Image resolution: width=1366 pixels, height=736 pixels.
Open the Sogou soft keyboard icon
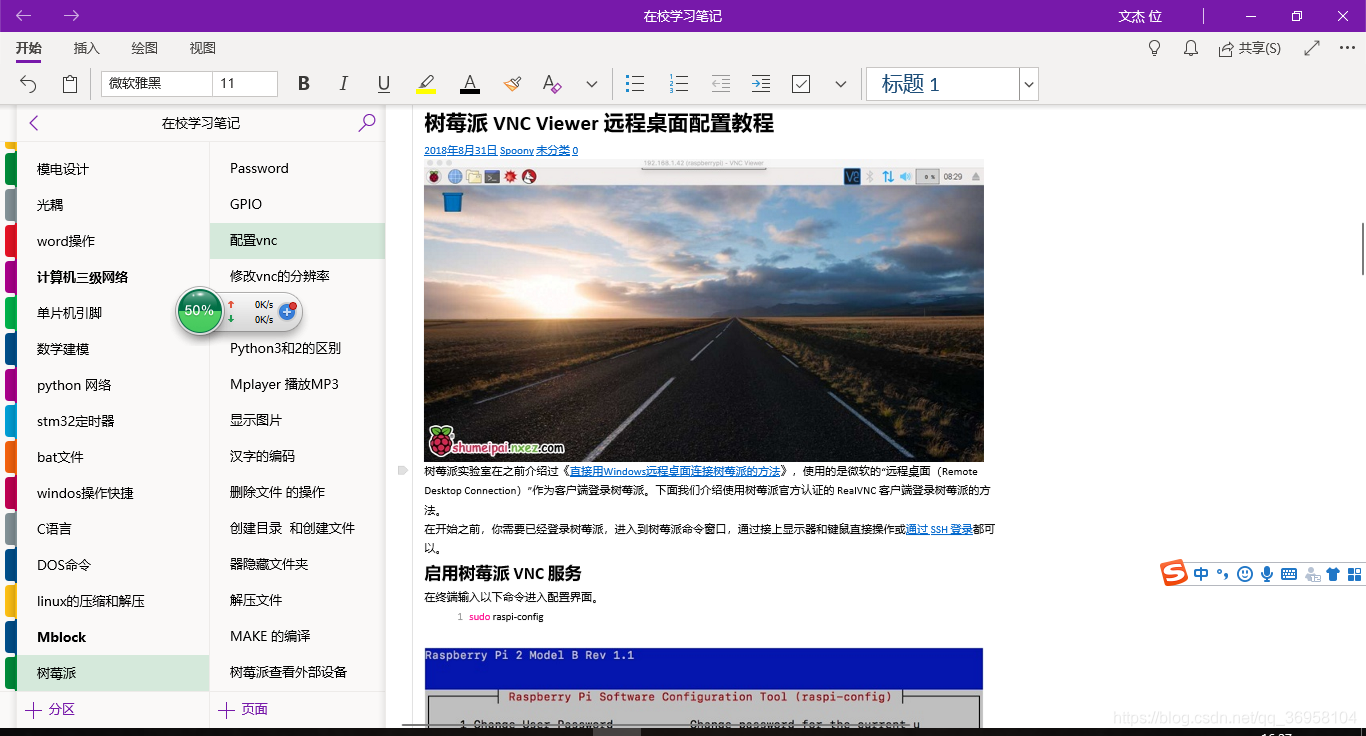coord(1289,574)
